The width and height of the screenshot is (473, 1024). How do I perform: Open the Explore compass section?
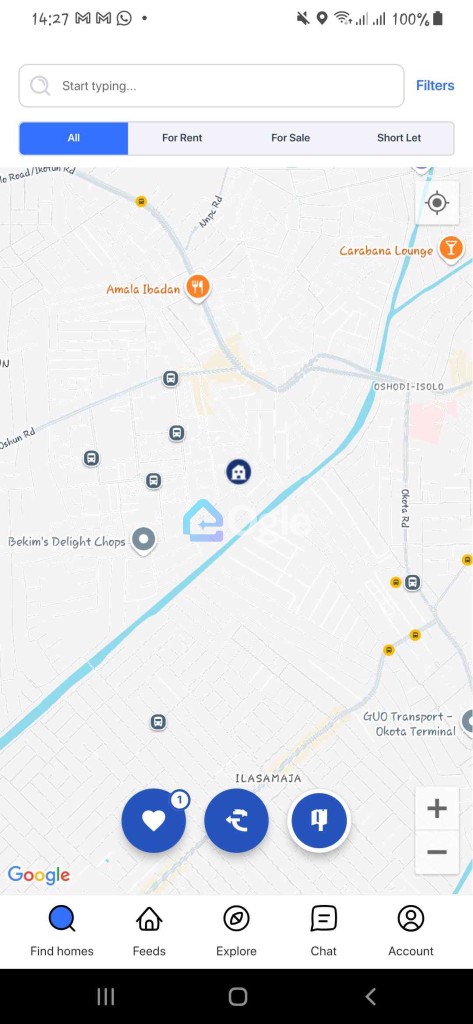[x=236, y=931]
